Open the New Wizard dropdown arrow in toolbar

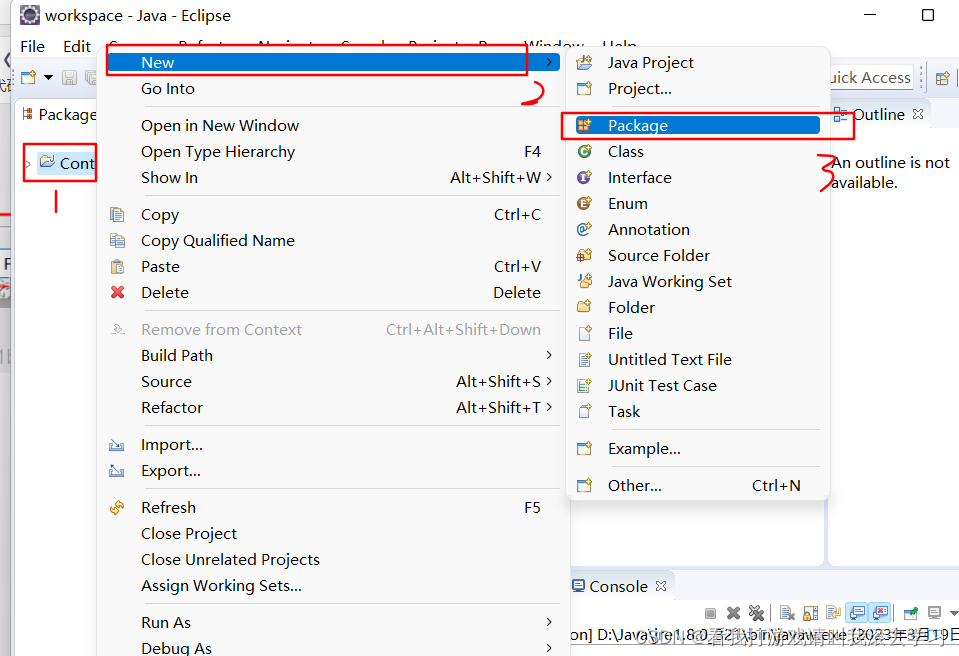point(47,77)
